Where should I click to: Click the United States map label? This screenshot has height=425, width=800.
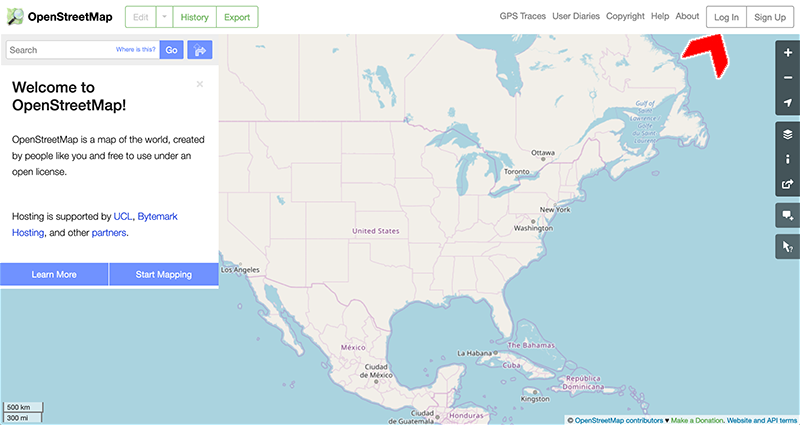point(376,231)
